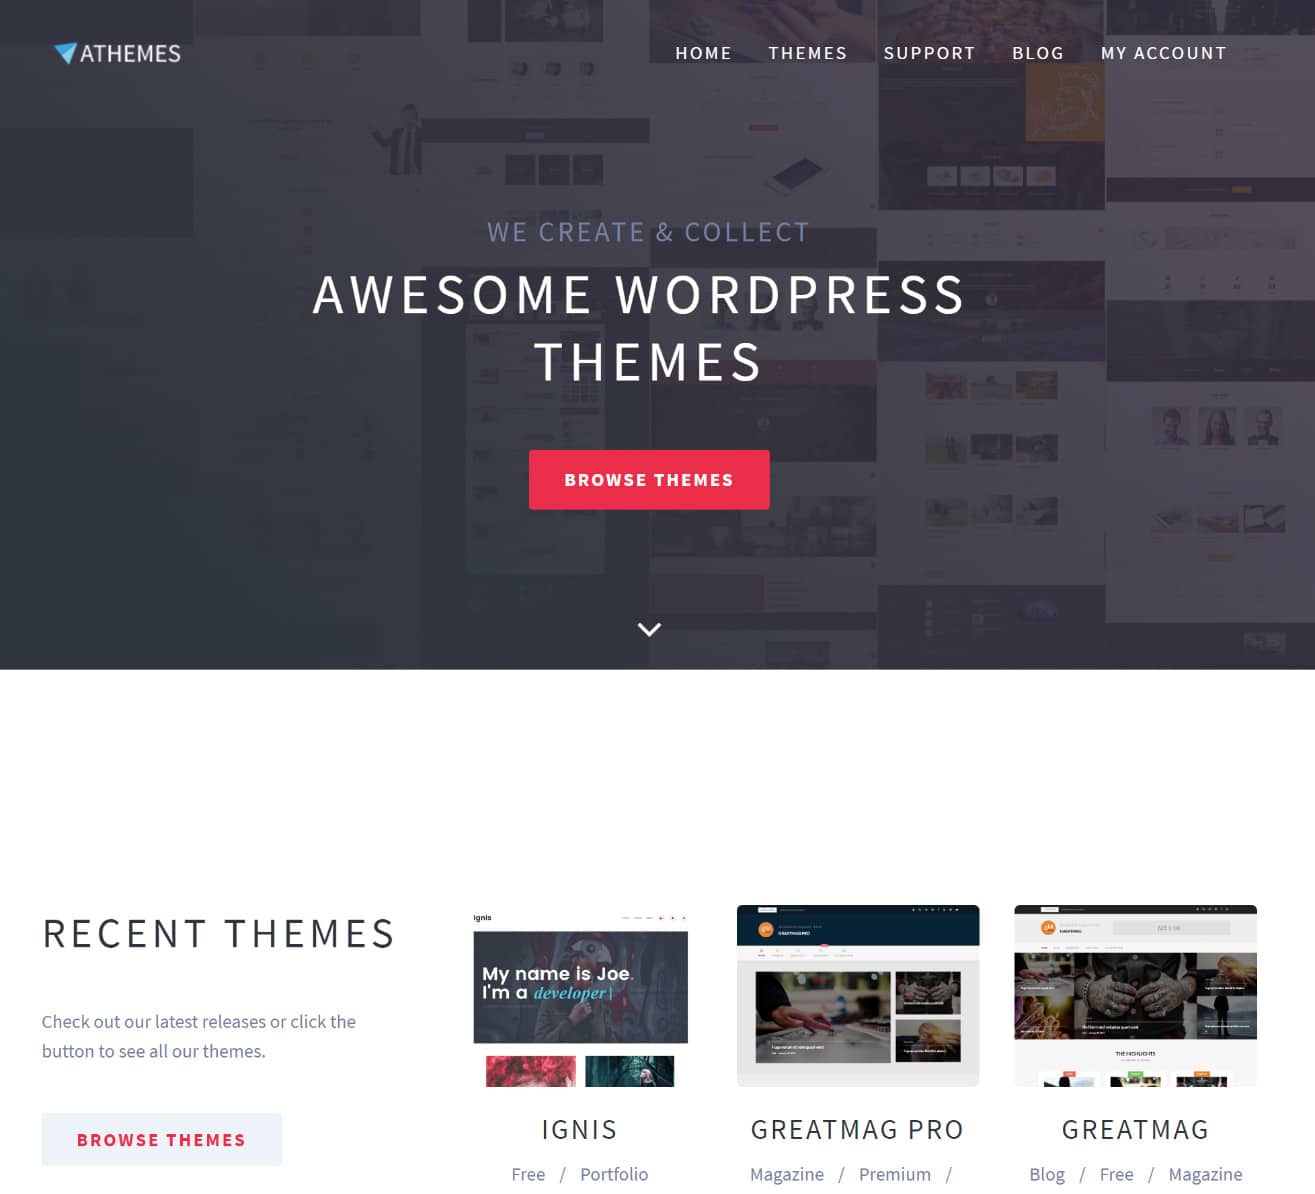The height and width of the screenshot is (1194, 1315).
Task: Click the Free tag under Ignis
Action: pos(528,1174)
